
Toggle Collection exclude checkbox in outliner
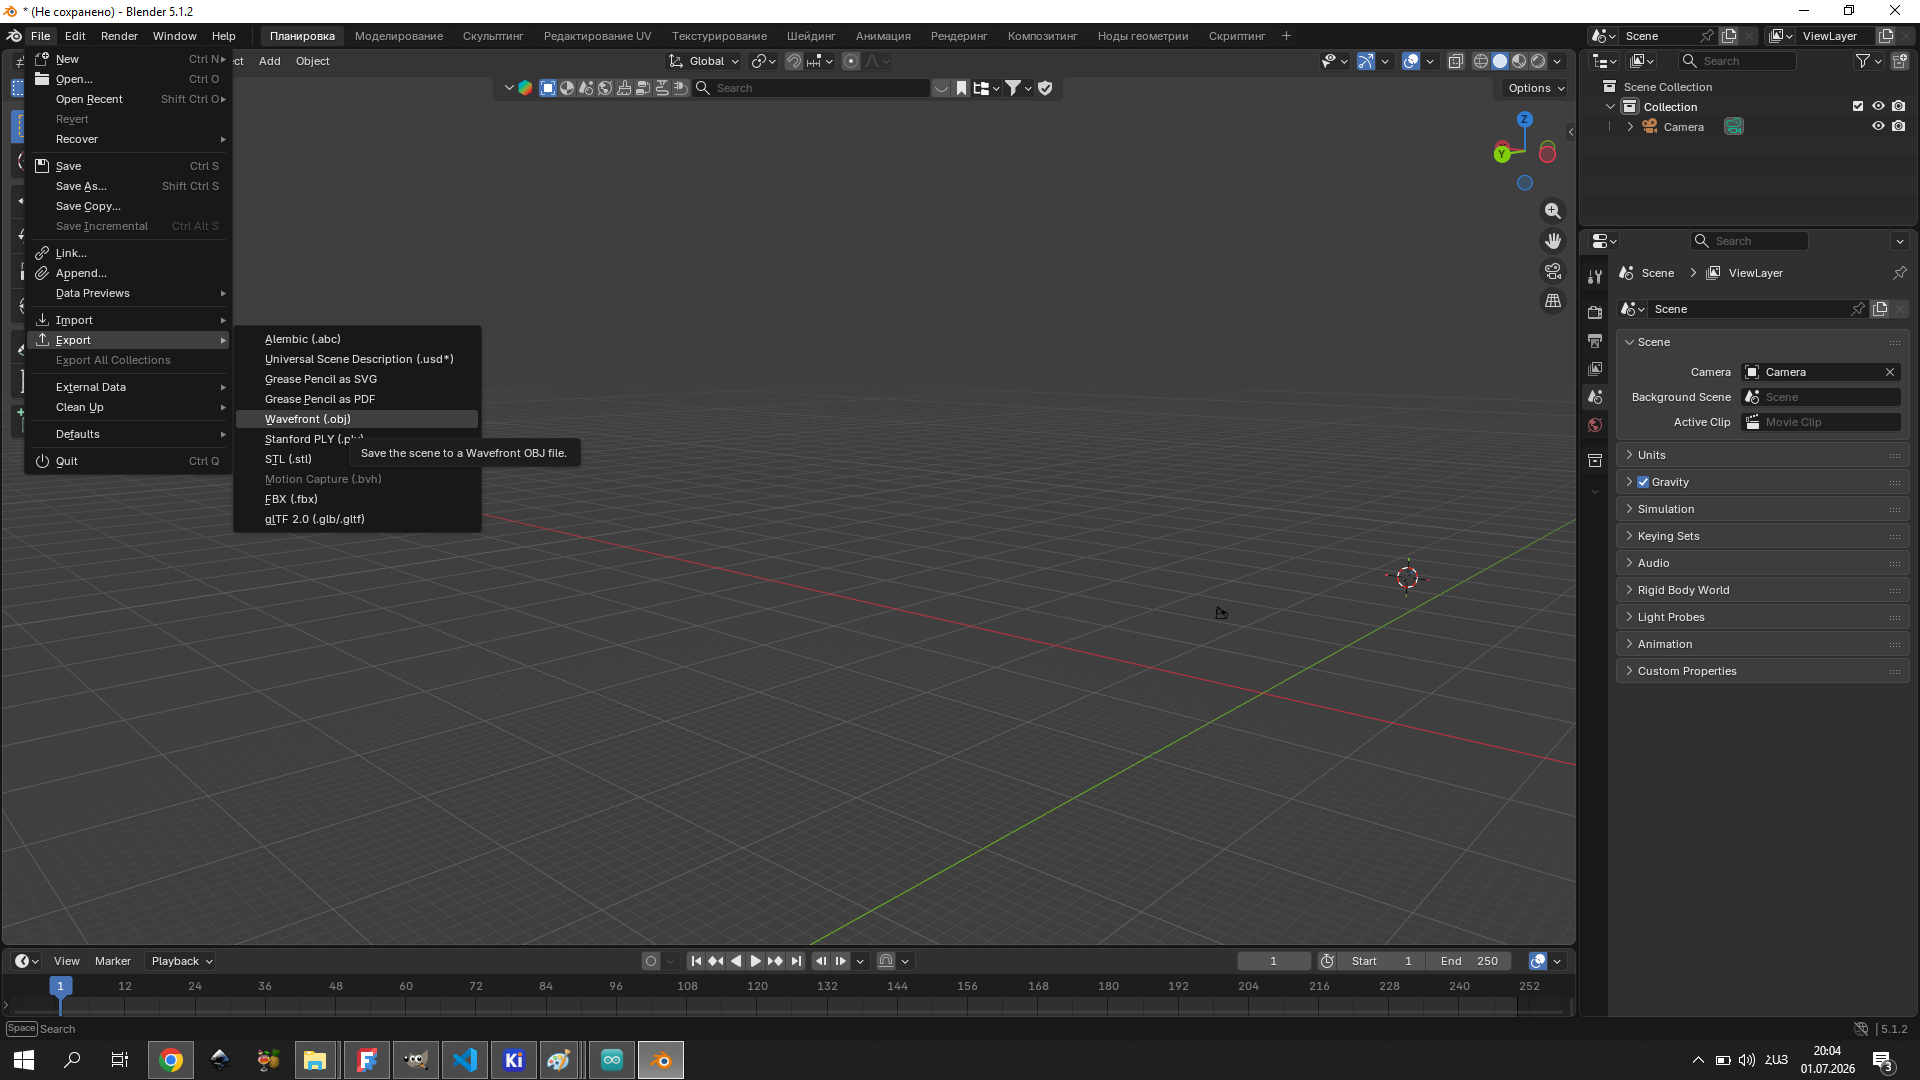point(1858,106)
